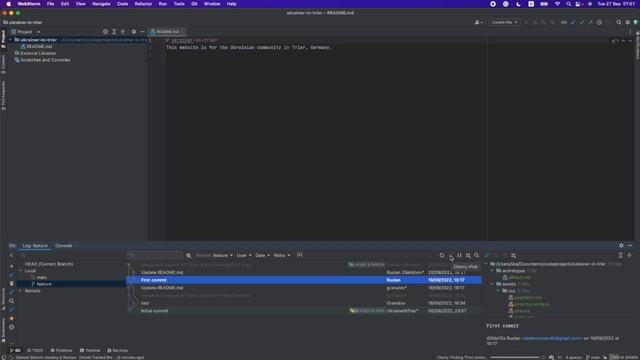
Task: Open the Branch: feature filter dropdown
Action: tap(214, 256)
